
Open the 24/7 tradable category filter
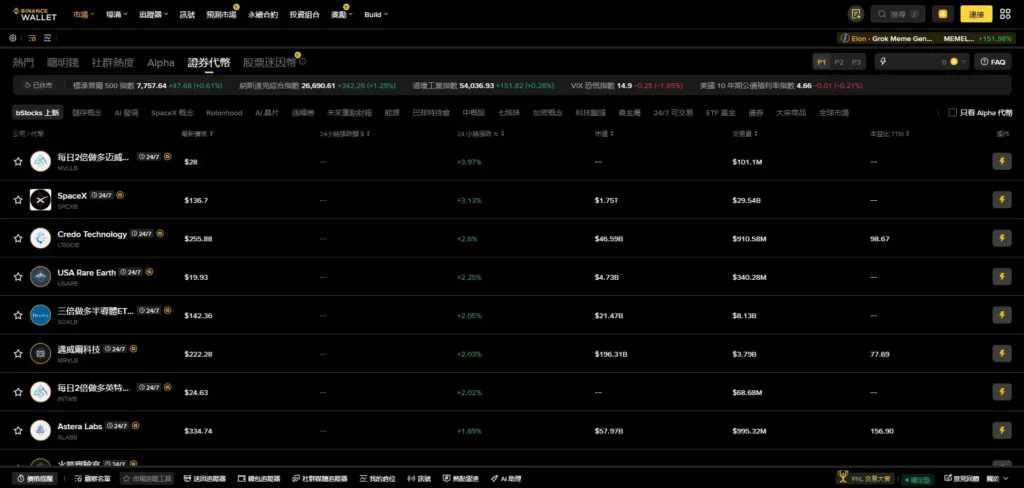pos(673,112)
